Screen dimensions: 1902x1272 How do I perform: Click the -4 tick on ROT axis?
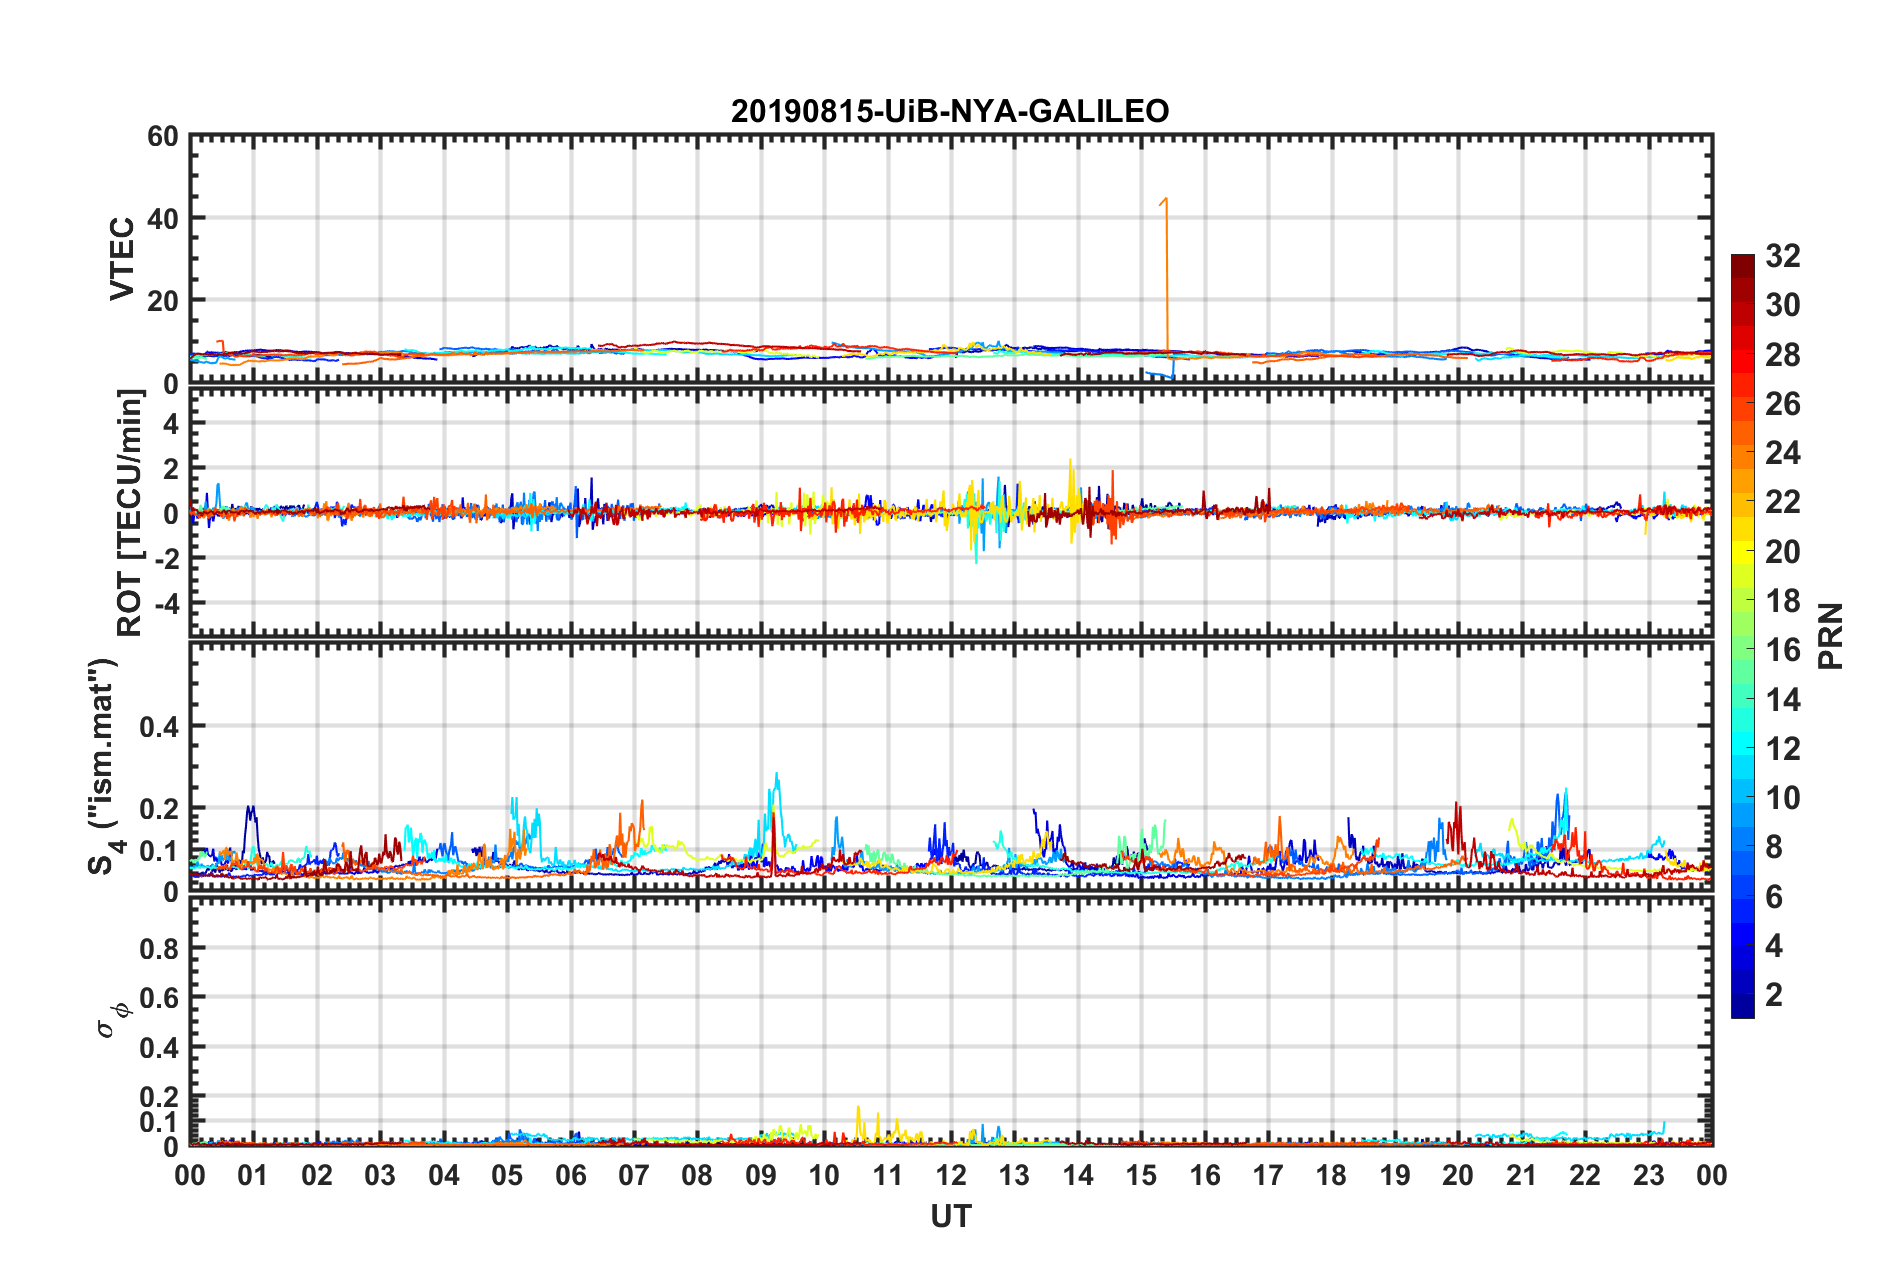pyautogui.click(x=165, y=603)
